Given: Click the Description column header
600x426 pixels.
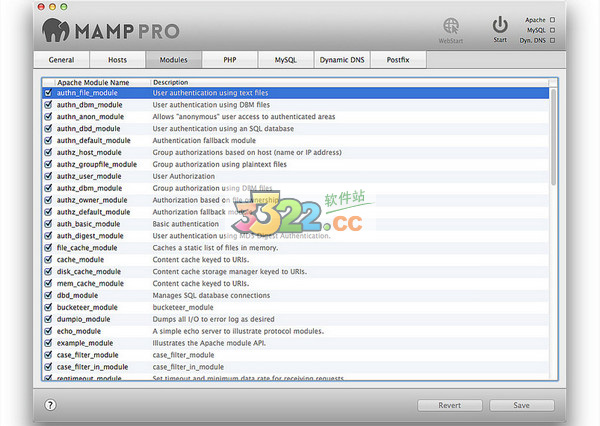Looking at the screenshot, I should pyautogui.click(x=349, y=82).
